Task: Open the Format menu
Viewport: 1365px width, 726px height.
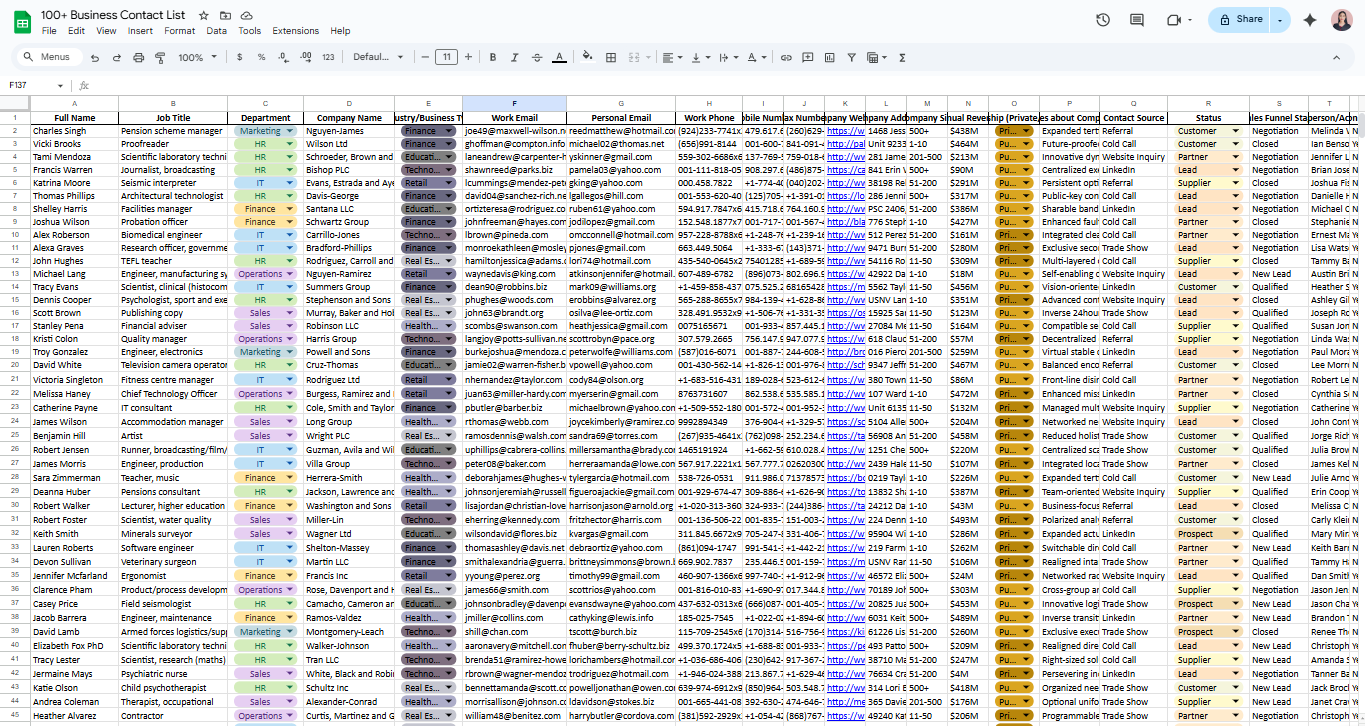Action: click(x=180, y=31)
